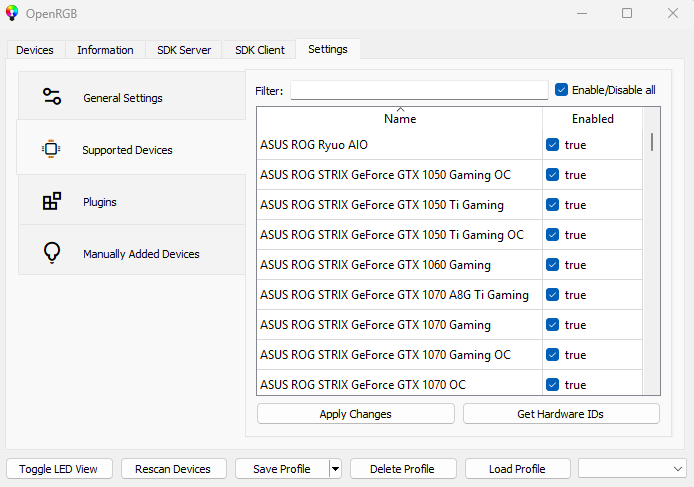Image resolution: width=694 pixels, height=487 pixels.
Task: Maximize the OpenRGB window
Action: tap(627, 13)
